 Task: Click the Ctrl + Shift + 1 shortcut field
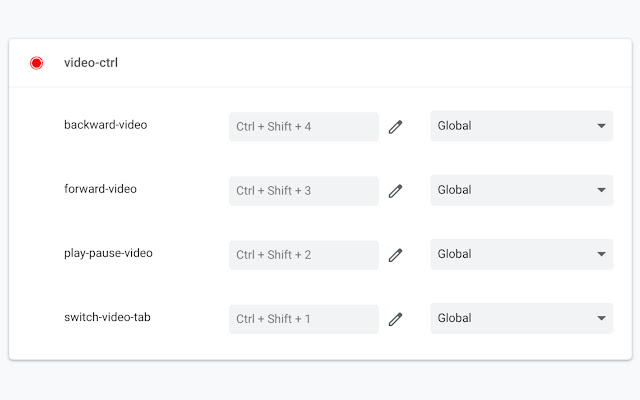click(x=303, y=319)
